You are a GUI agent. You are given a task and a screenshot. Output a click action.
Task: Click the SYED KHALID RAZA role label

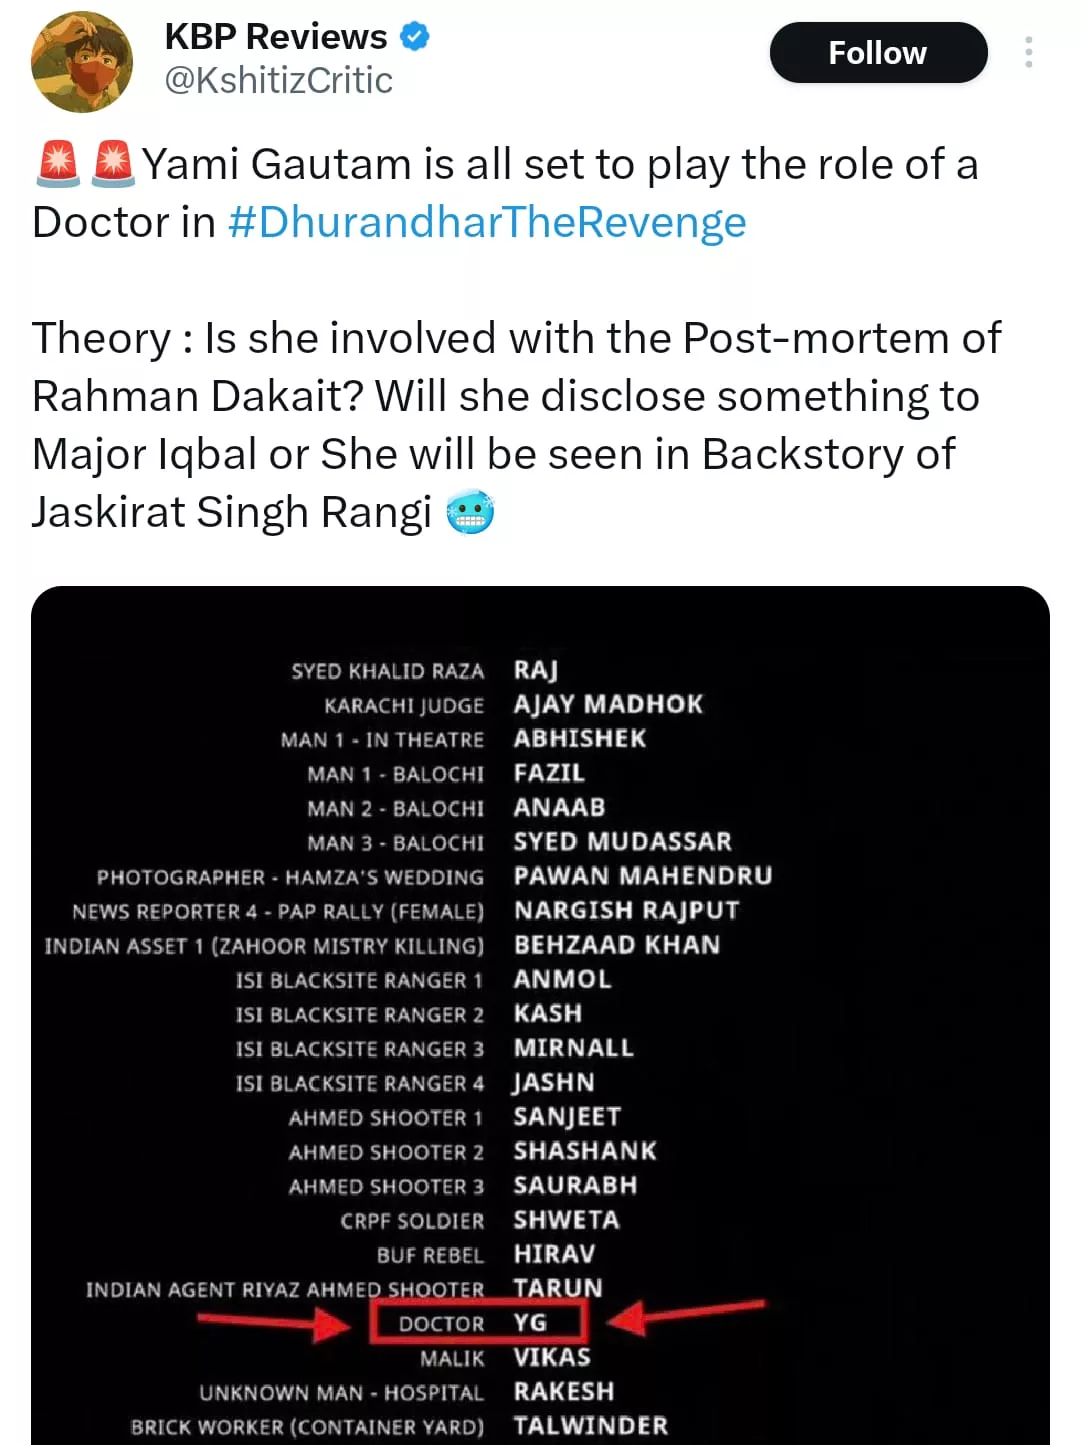tap(387, 671)
